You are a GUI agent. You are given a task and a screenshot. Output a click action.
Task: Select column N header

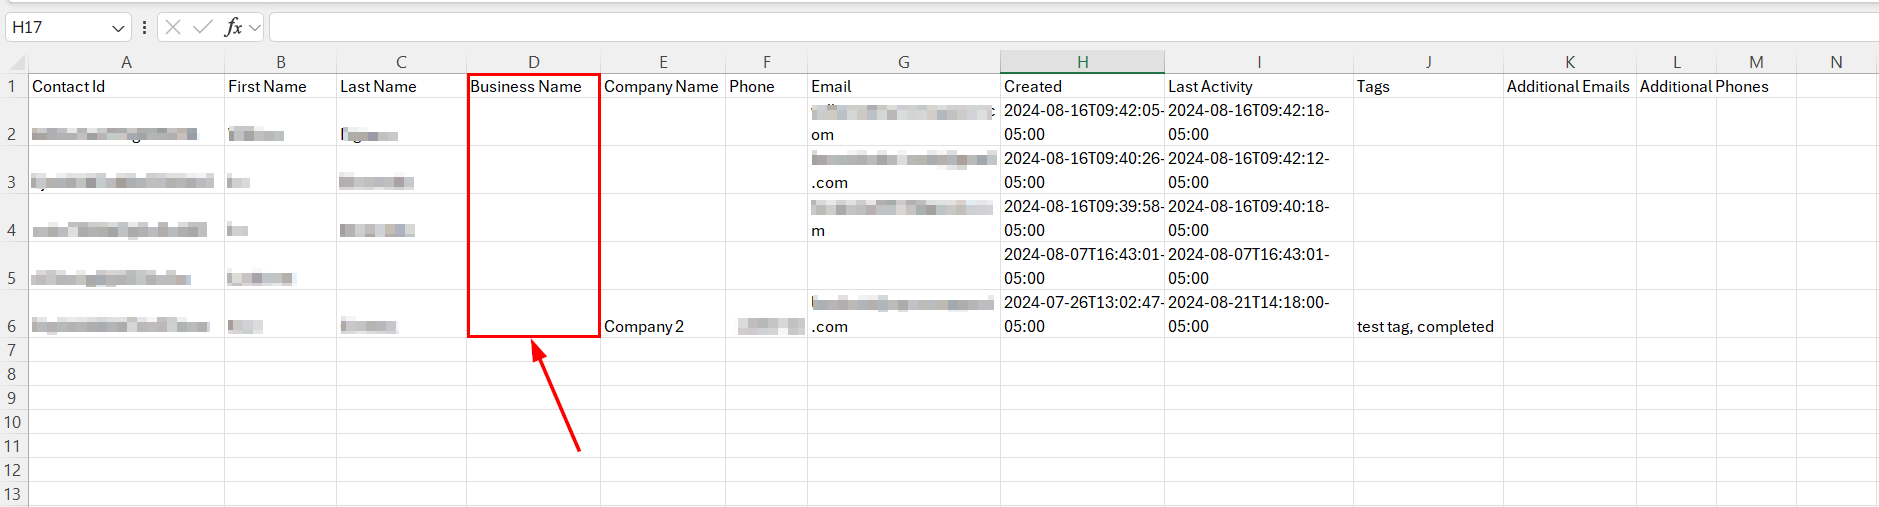click(1836, 62)
